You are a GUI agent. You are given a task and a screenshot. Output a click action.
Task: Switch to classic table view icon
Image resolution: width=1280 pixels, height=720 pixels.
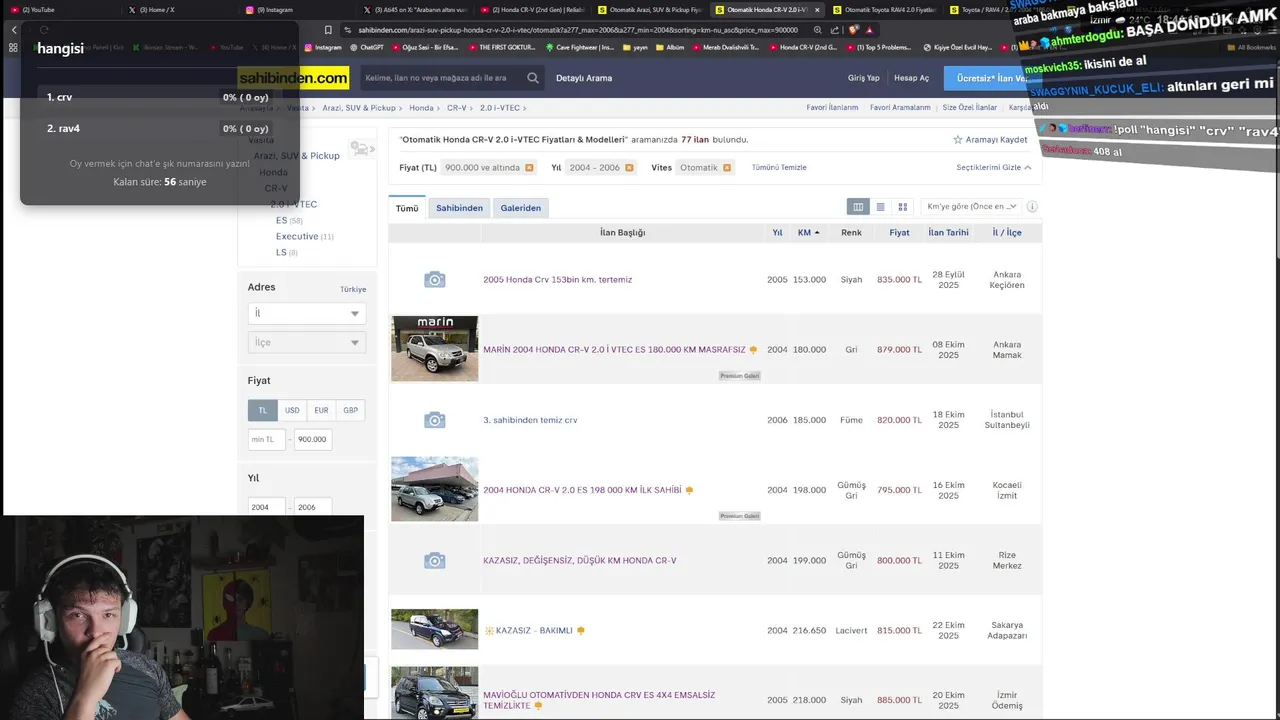[x=858, y=207]
